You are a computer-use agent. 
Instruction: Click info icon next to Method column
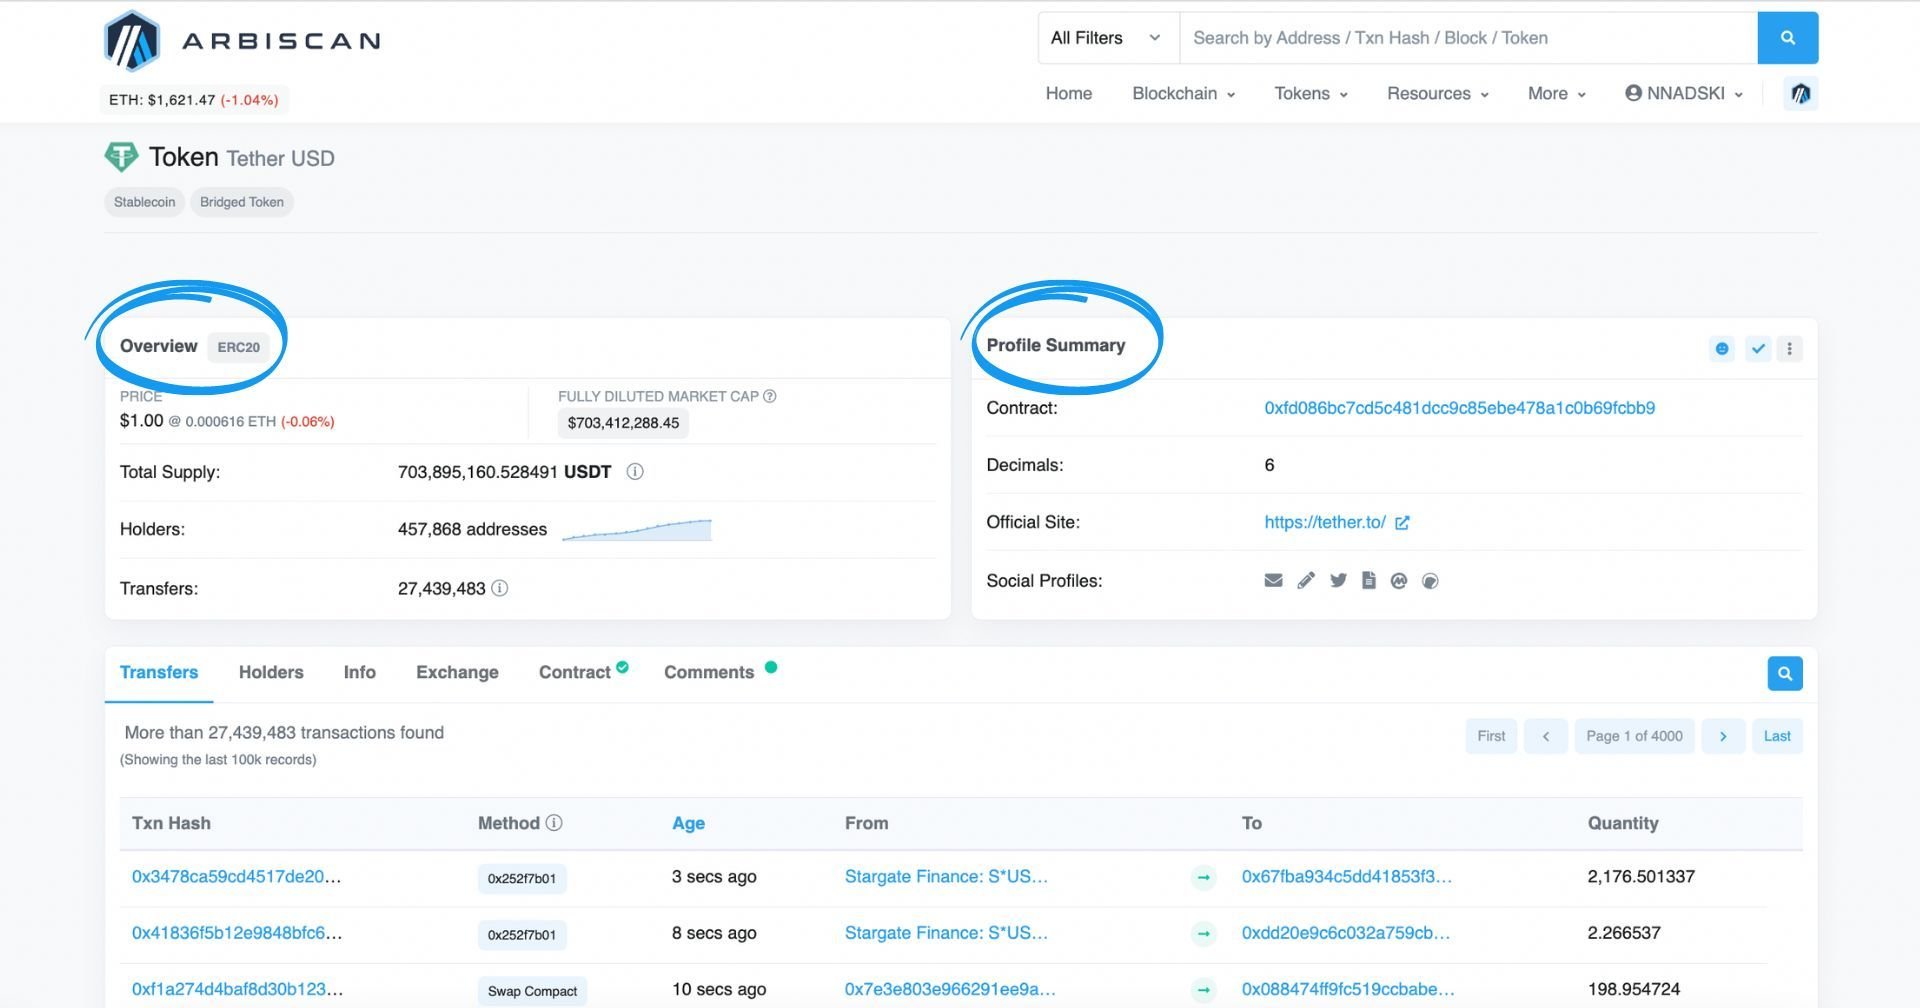(x=554, y=822)
